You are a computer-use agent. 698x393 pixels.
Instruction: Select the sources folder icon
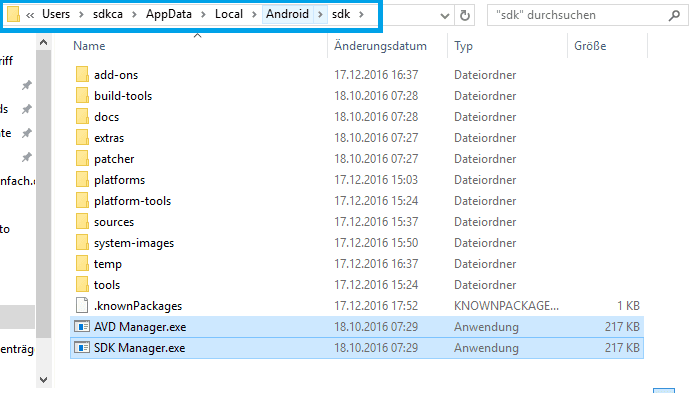pyautogui.click(x=82, y=221)
